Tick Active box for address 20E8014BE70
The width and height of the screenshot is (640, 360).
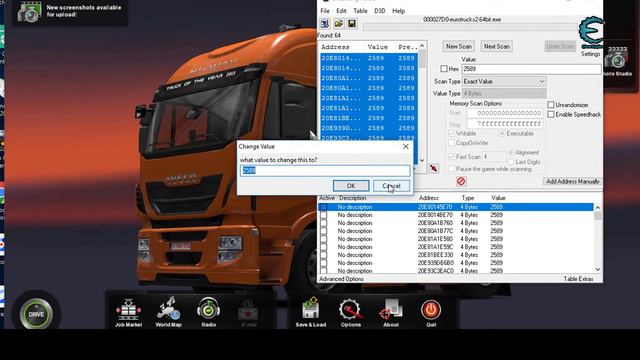324,215
